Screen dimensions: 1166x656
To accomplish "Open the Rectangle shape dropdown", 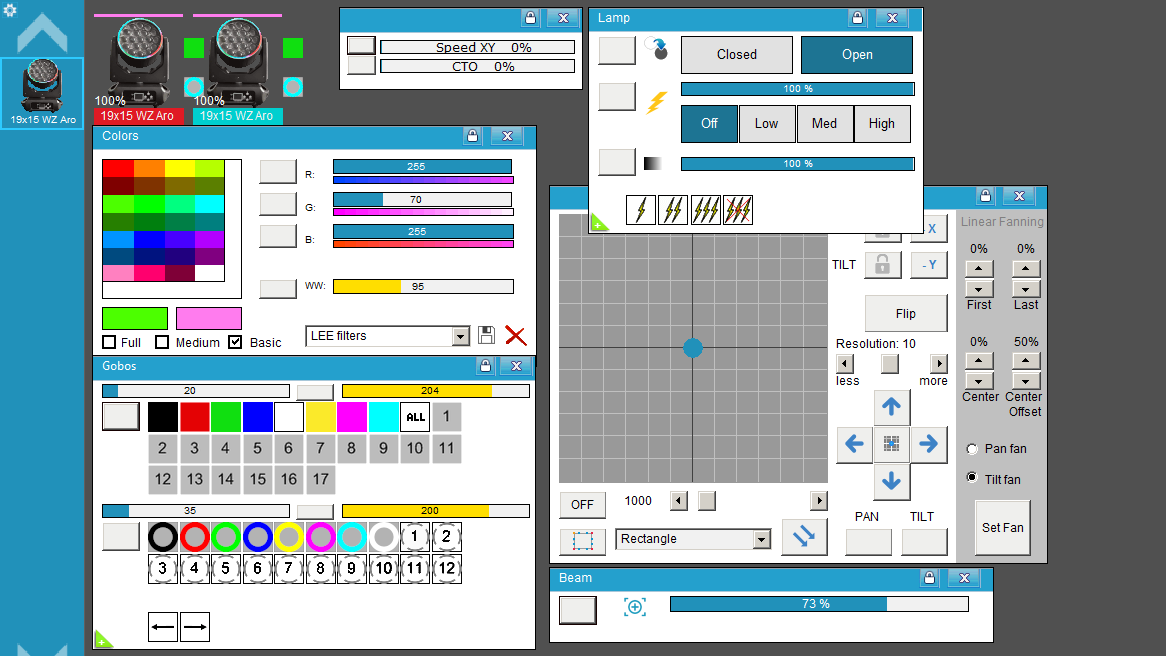I will click(x=761, y=539).
